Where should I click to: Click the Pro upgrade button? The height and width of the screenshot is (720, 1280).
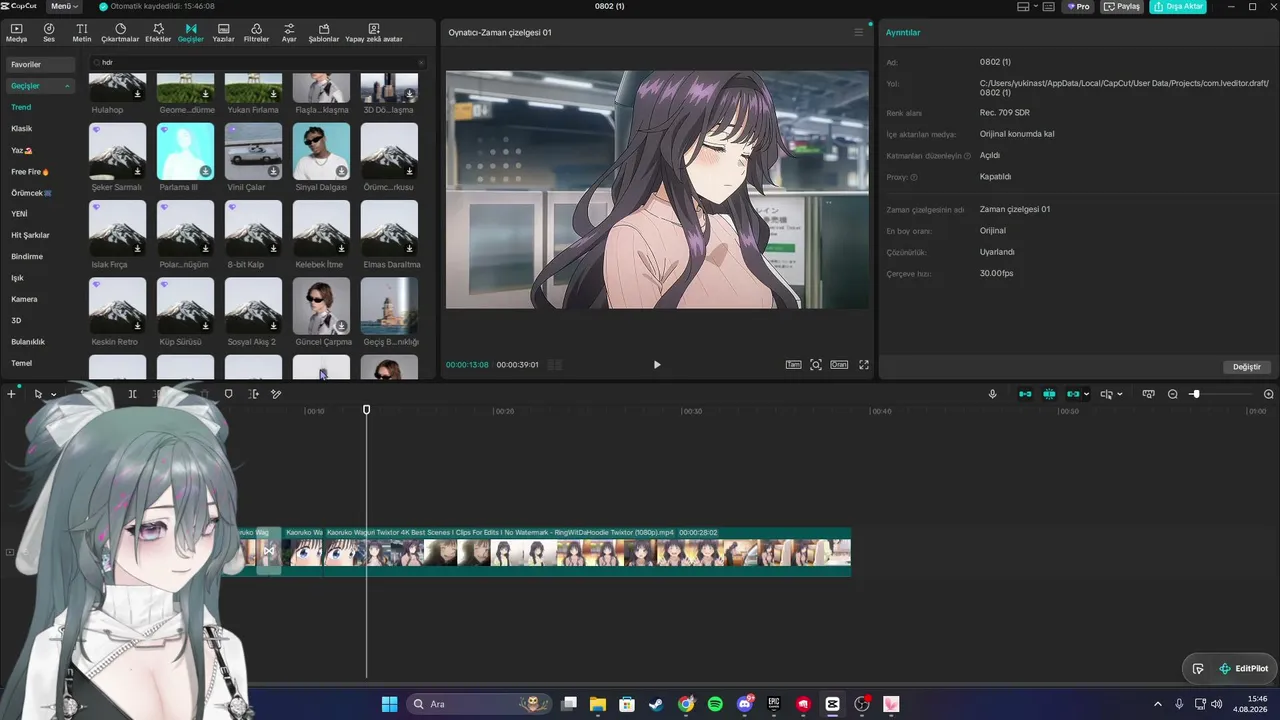1078,6
